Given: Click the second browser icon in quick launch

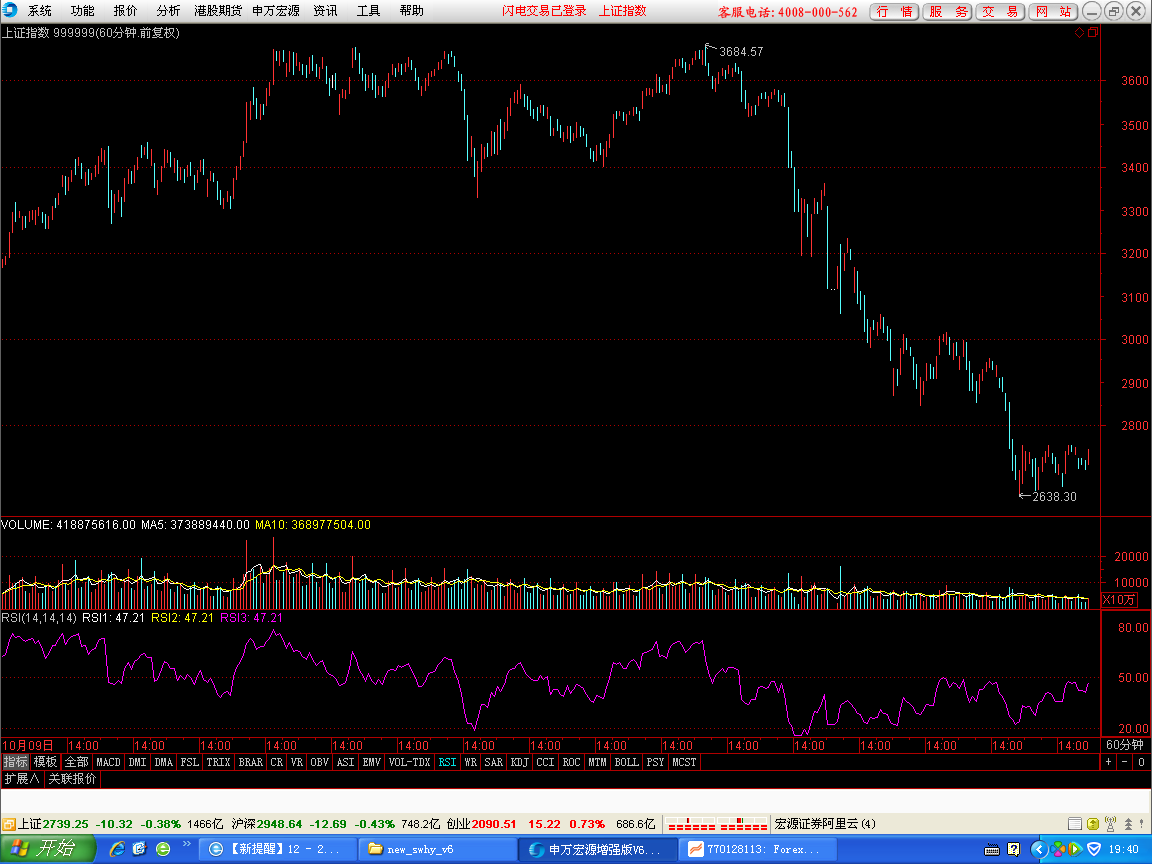Looking at the screenshot, I should [140, 849].
